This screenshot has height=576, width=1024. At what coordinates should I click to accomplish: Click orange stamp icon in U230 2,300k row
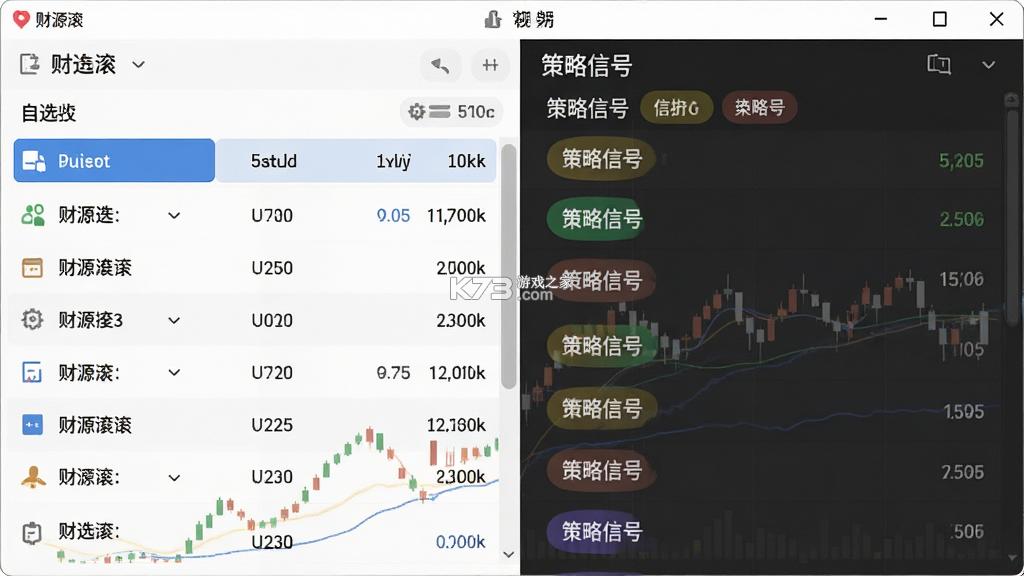pos(33,477)
